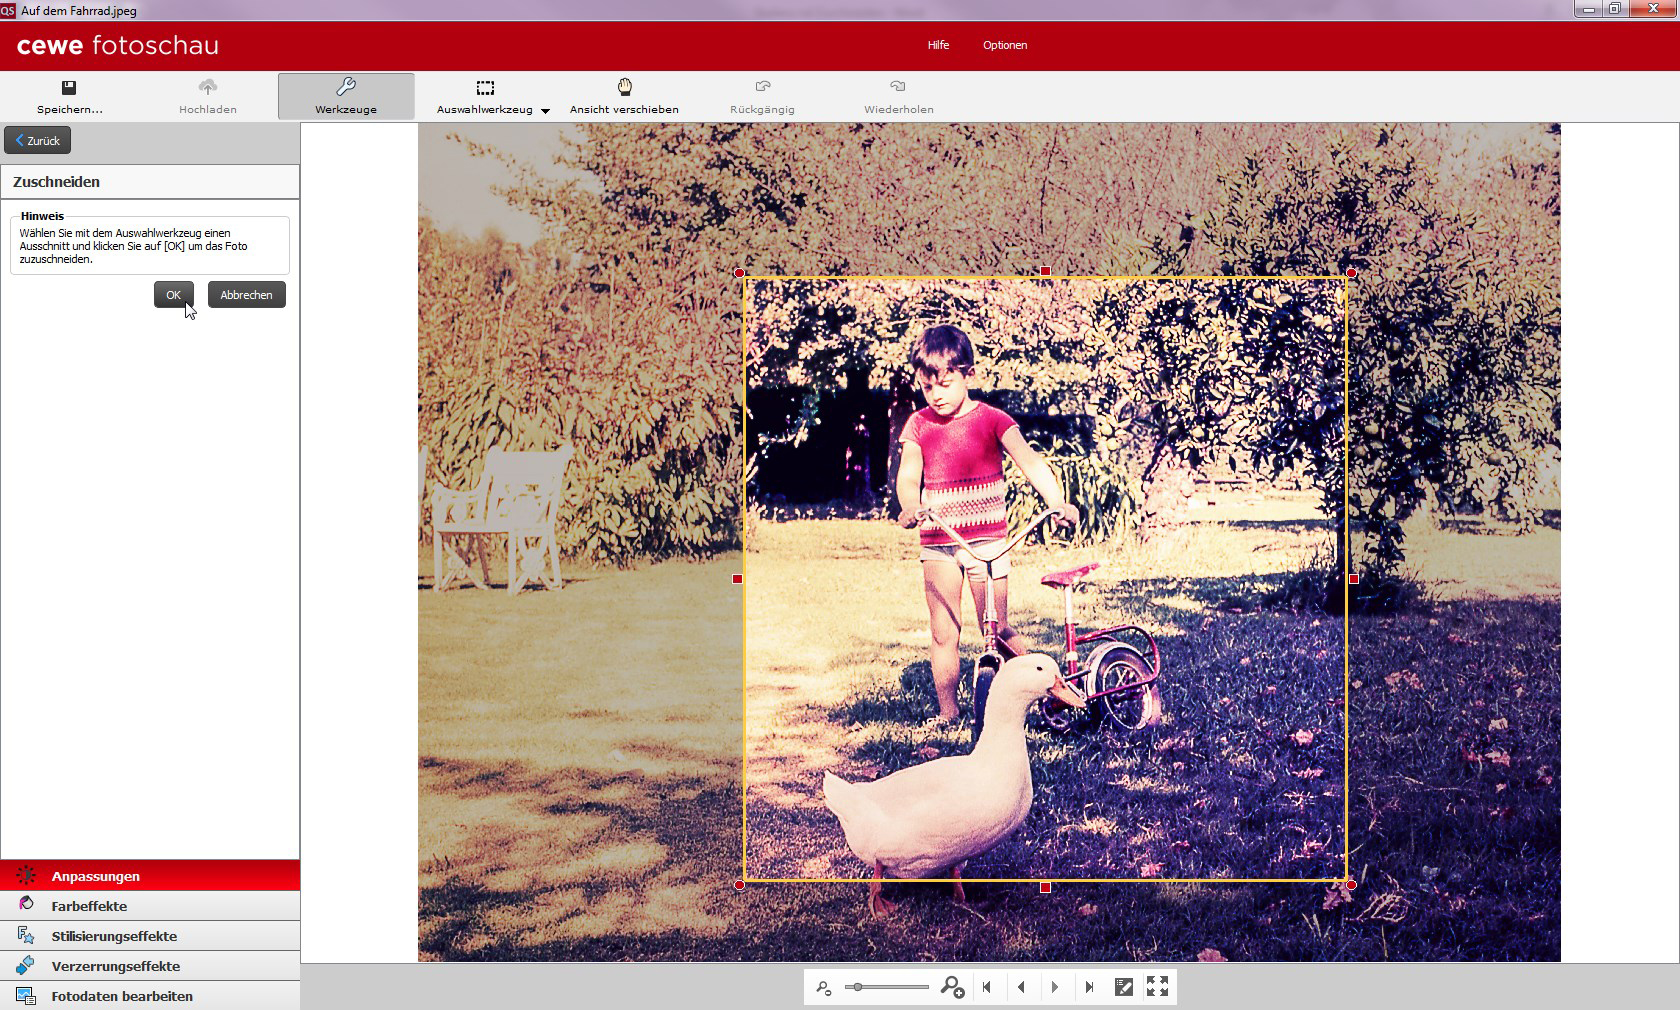Click the edit photo info pencil icon
The height and width of the screenshot is (1010, 1680).
click(x=1124, y=987)
